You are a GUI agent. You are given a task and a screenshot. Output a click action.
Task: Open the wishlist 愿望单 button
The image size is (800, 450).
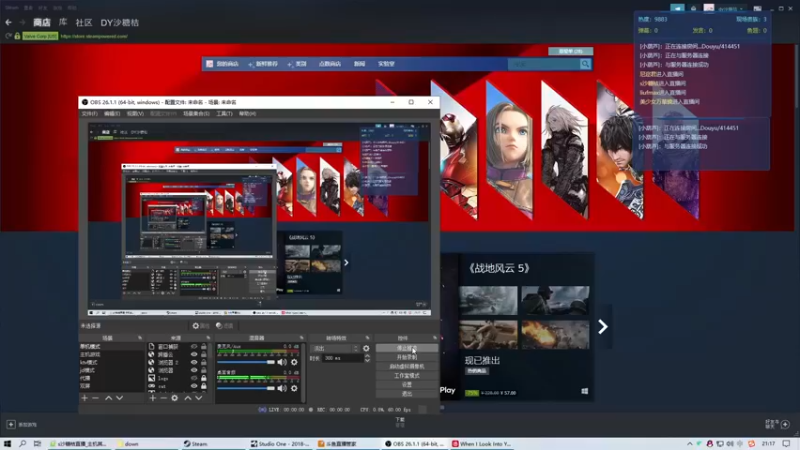click(570, 51)
